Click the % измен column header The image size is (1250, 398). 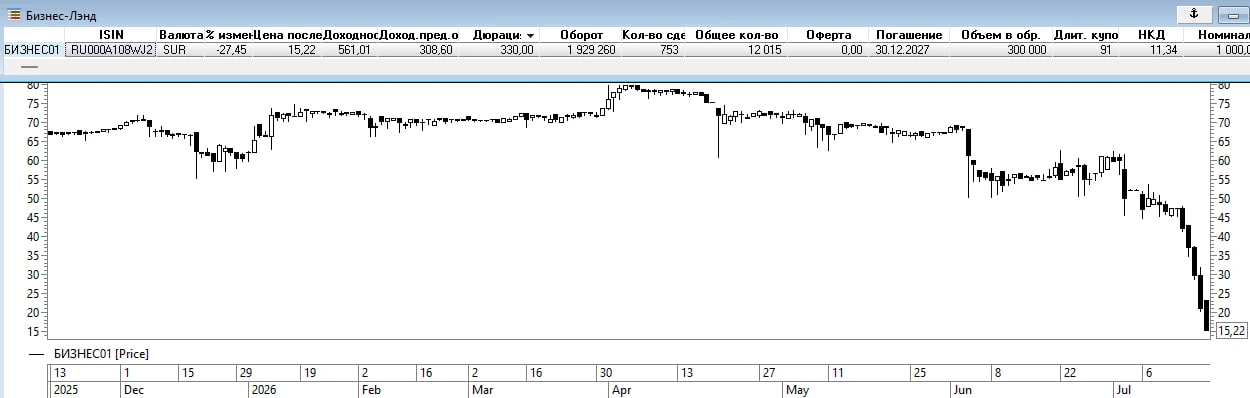tap(229, 34)
